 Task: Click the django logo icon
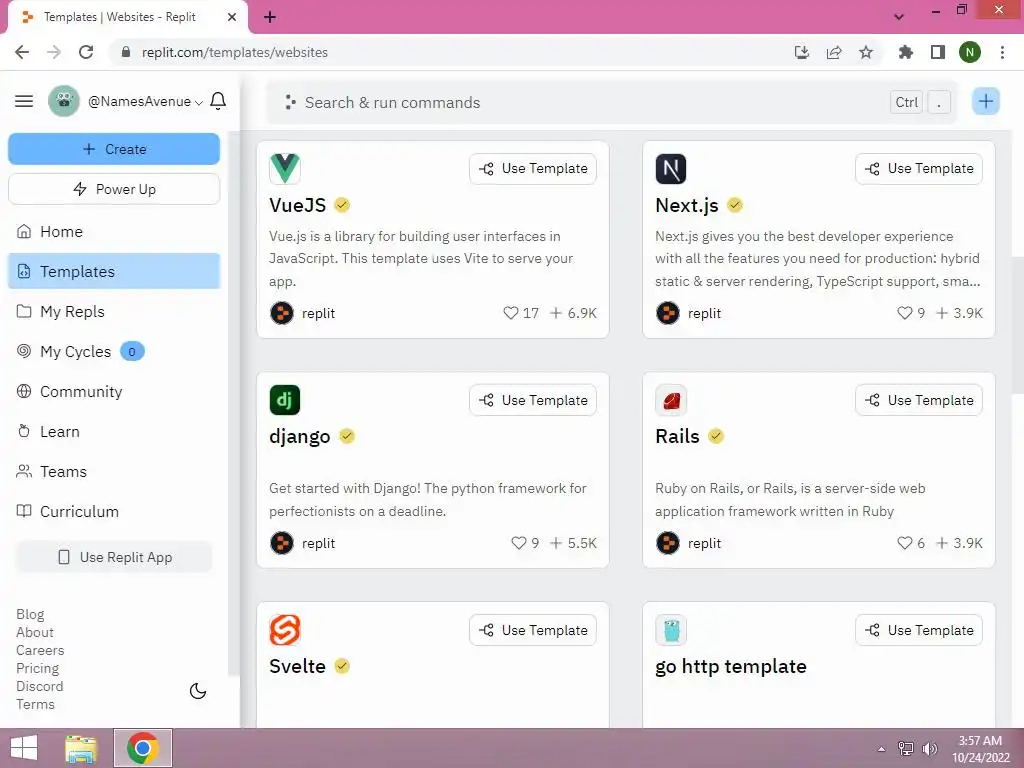coord(285,400)
